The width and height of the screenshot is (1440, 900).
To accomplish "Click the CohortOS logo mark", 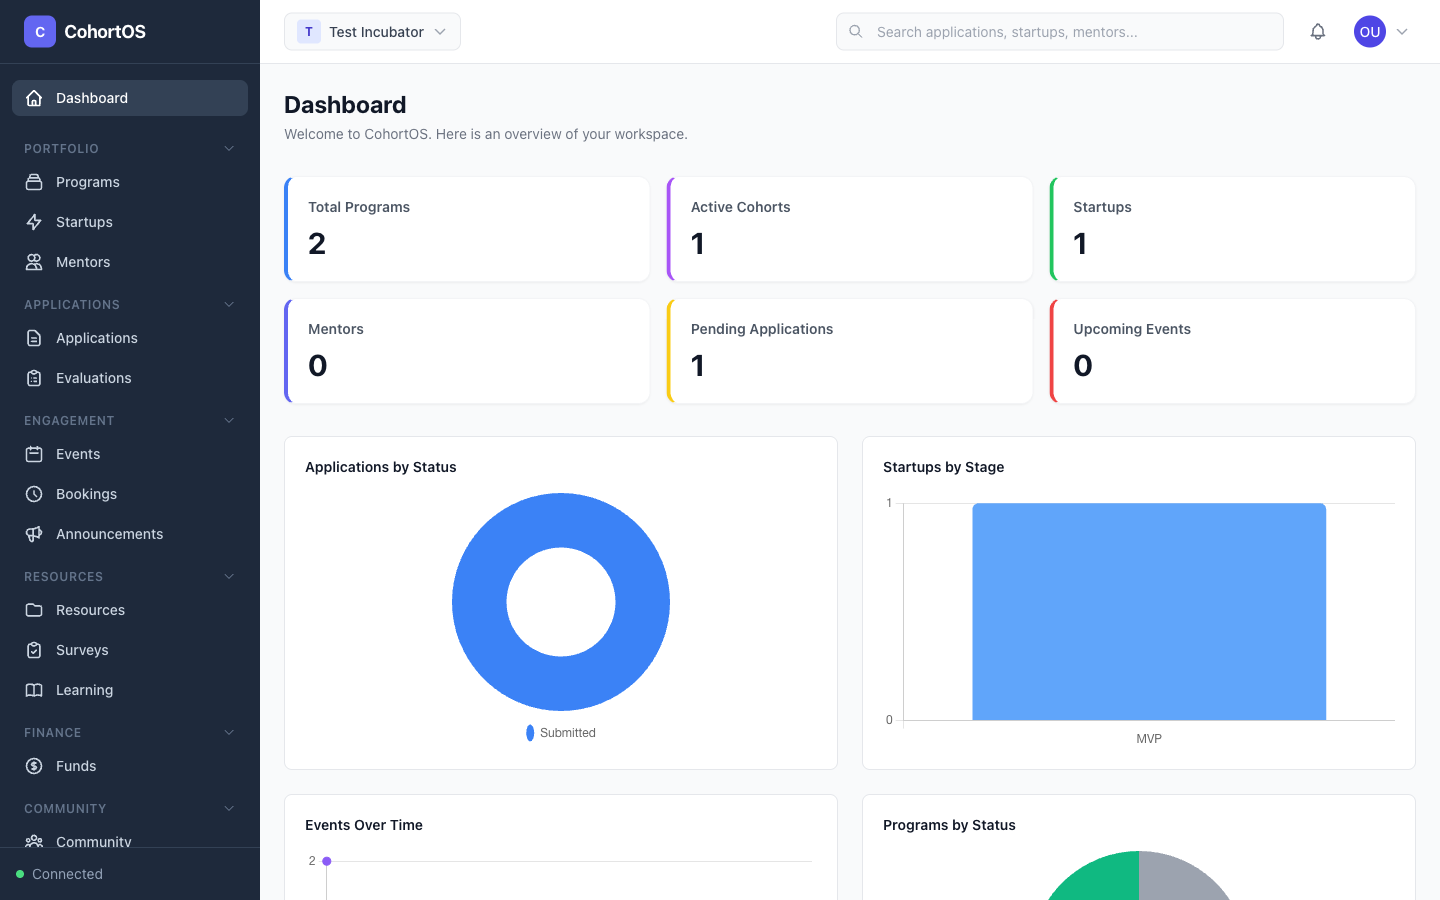I will 39,31.
